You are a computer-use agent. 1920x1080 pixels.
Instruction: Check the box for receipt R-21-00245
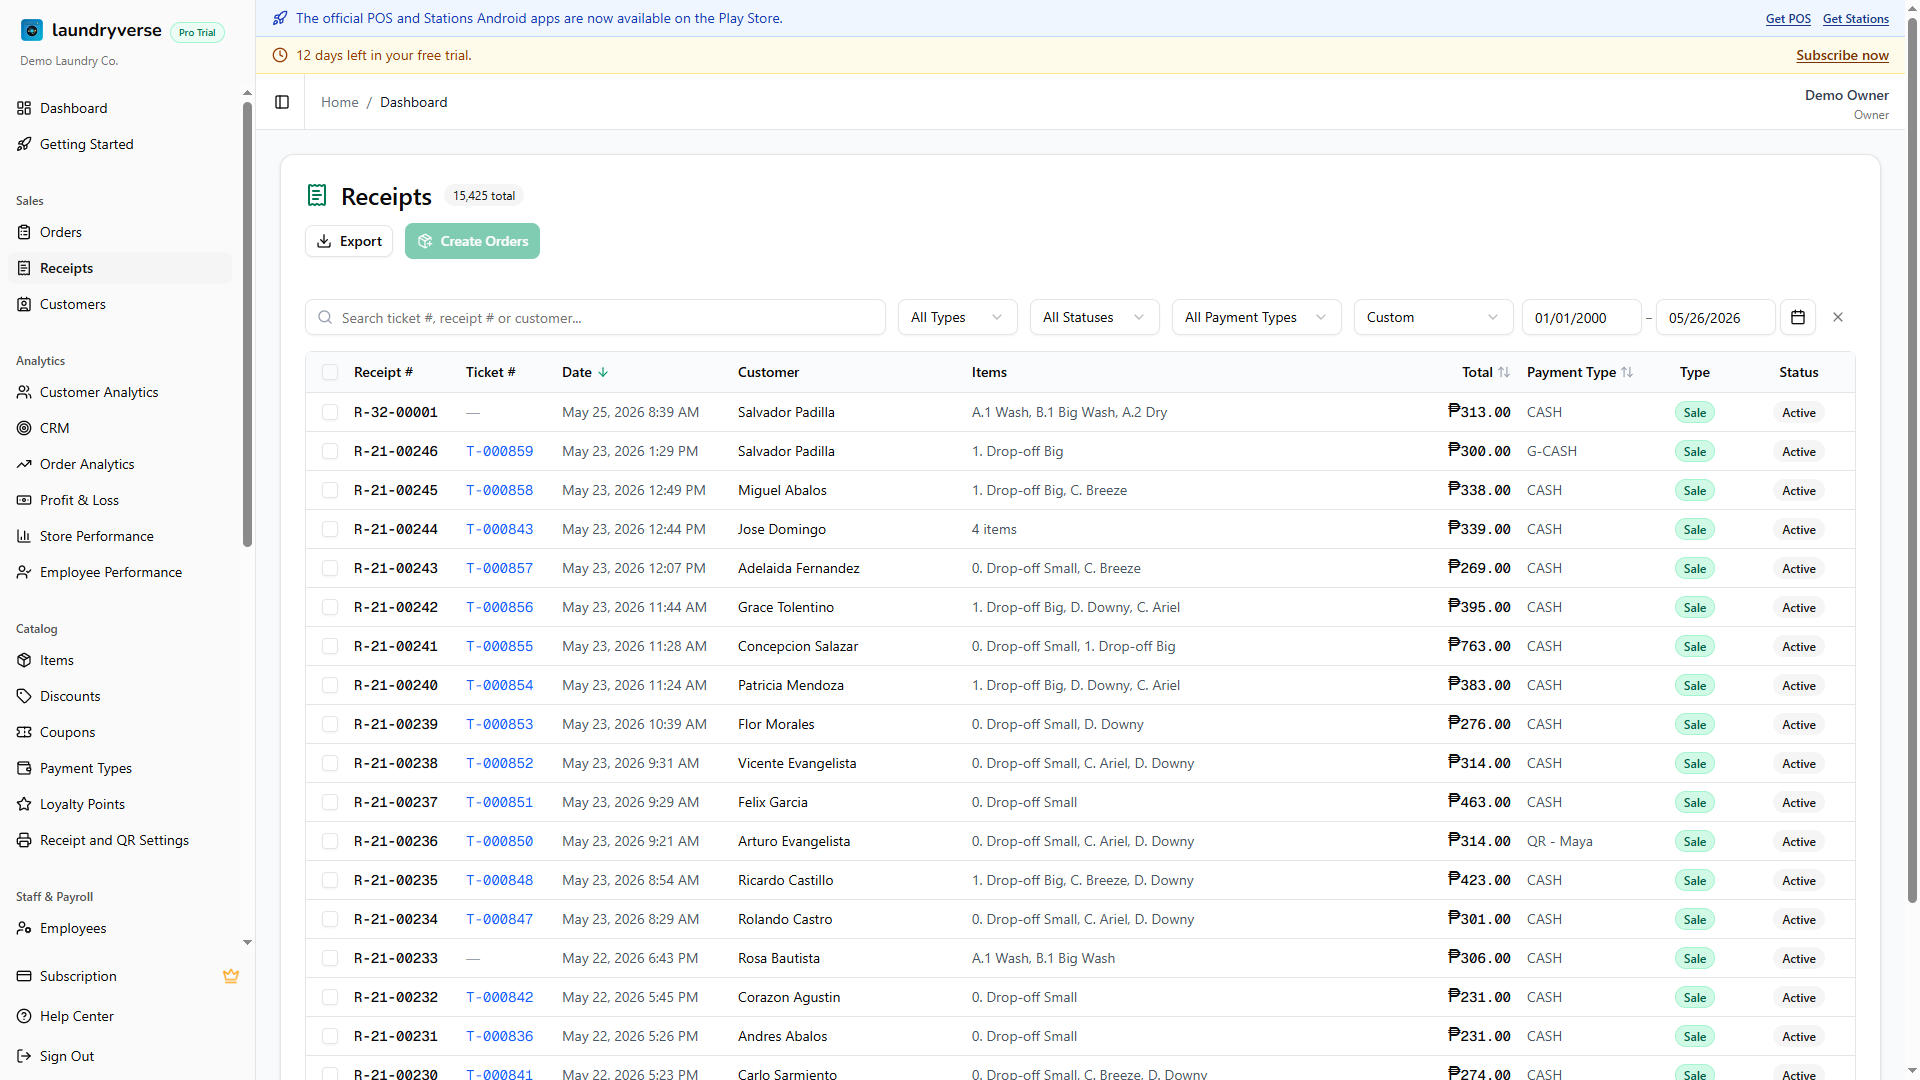(x=330, y=490)
